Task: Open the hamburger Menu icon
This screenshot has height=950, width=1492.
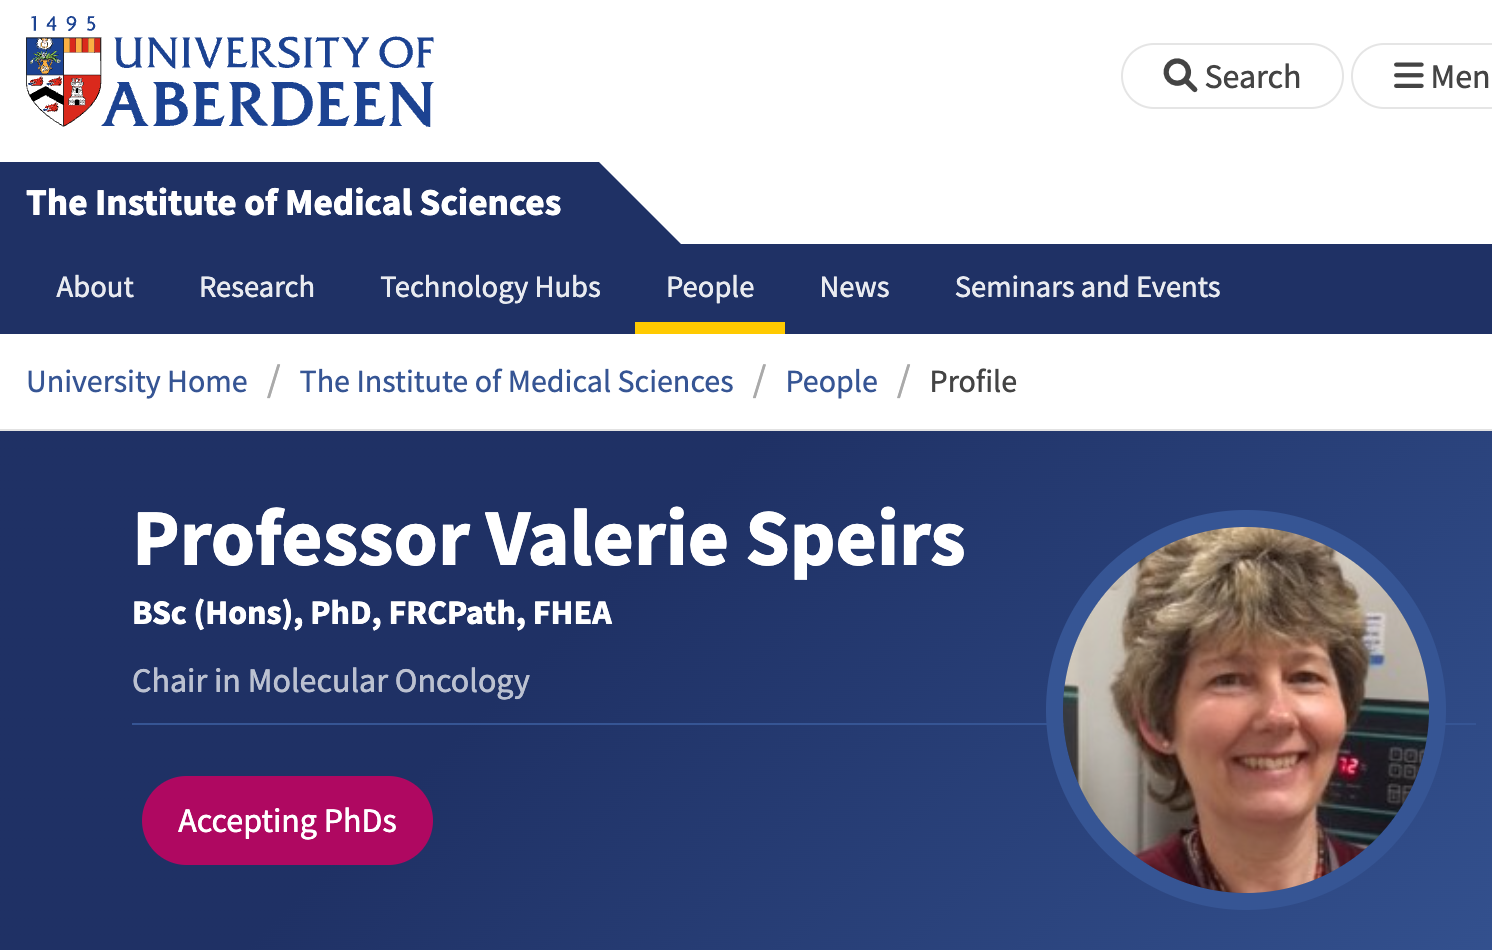Action: [1408, 76]
